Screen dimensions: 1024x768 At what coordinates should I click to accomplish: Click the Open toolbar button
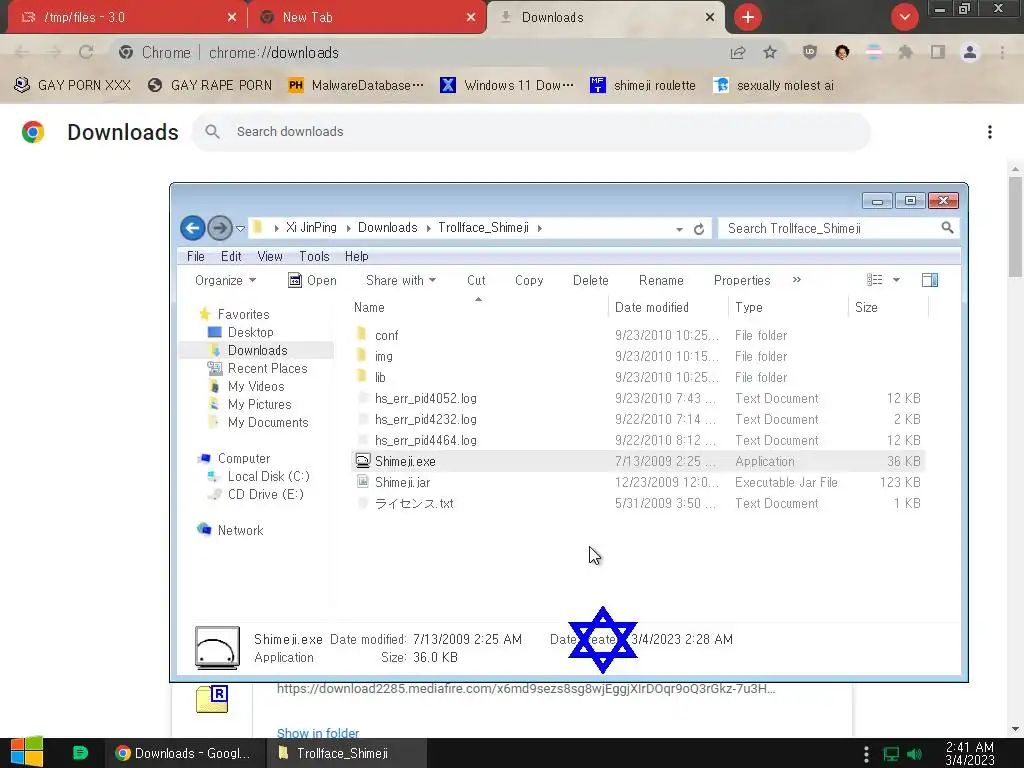[x=312, y=280]
